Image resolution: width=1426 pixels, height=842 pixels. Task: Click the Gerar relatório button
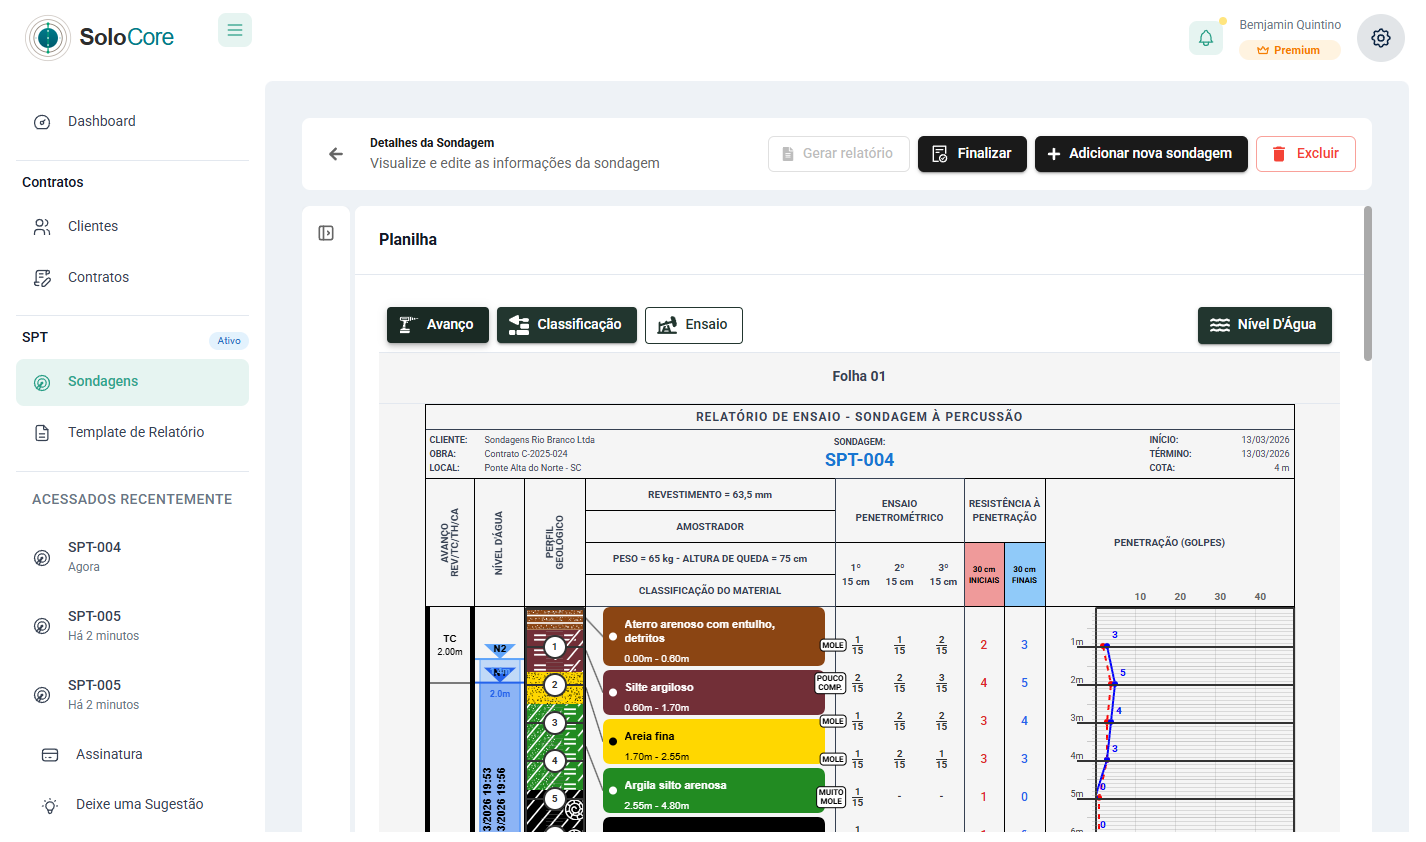(839, 154)
